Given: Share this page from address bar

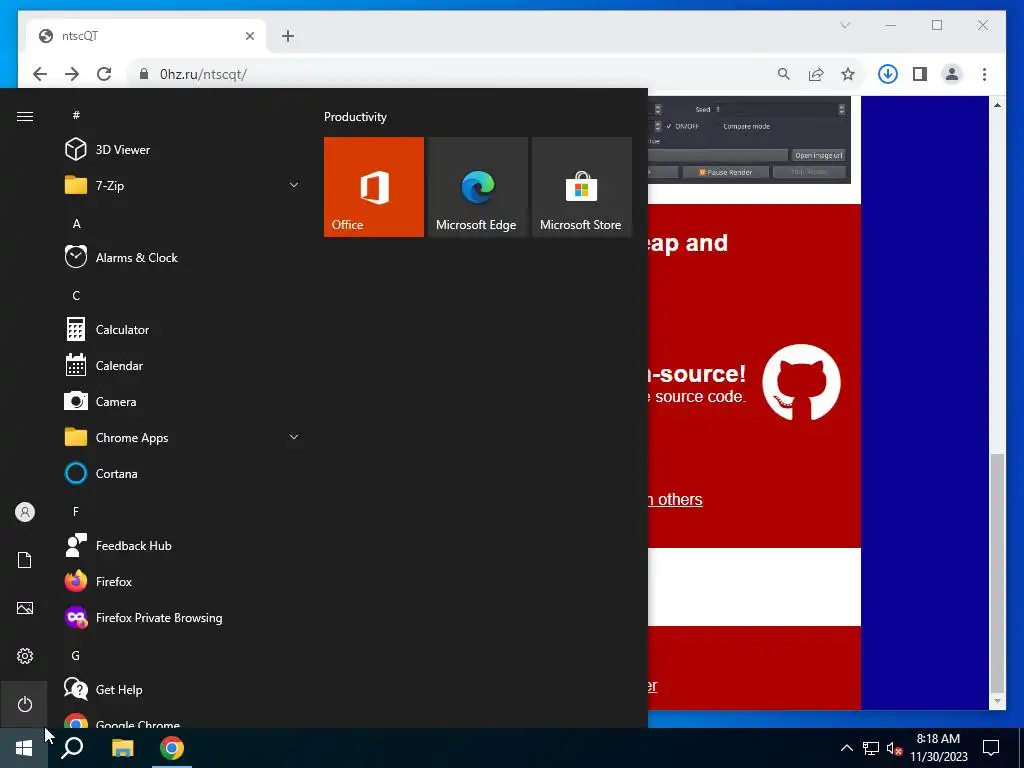Looking at the screenshot, I should tap(816, 74).
